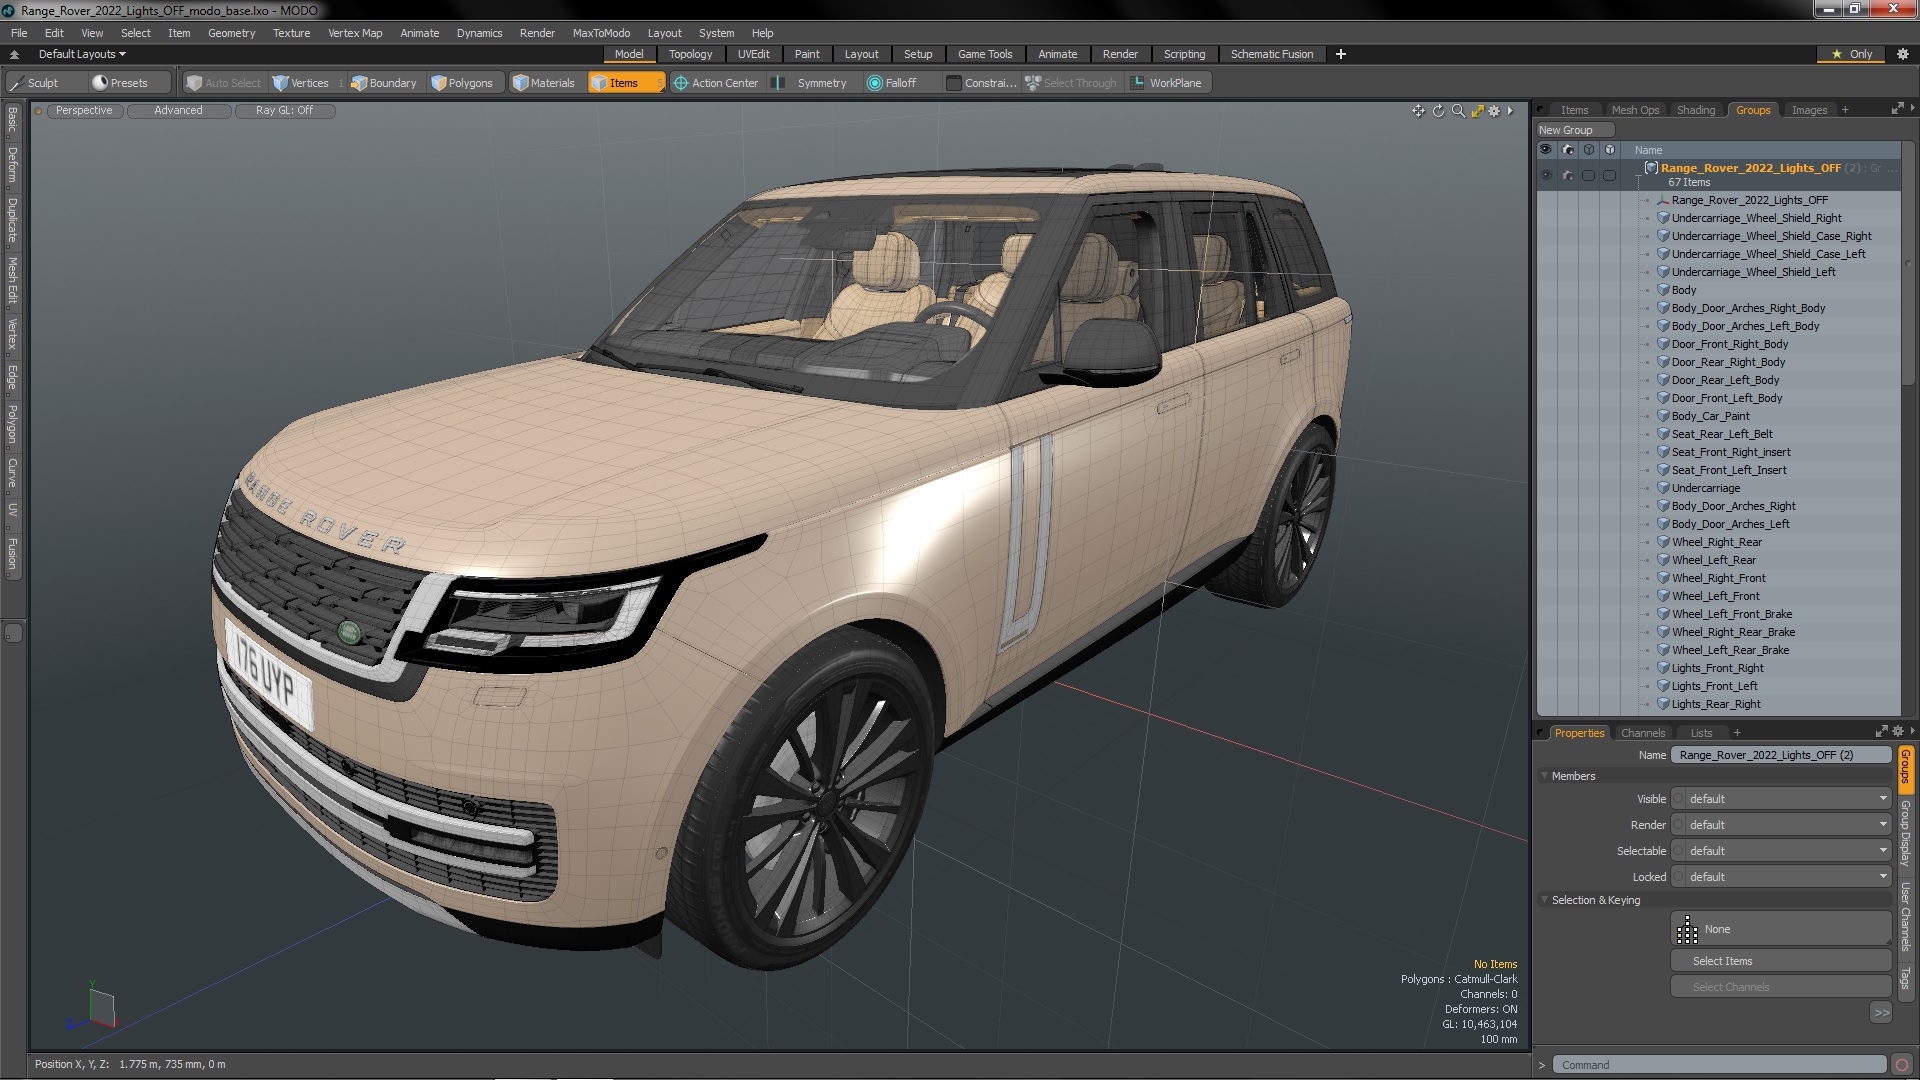This screenshot has width=1920, height=1080.
Task: Click the double-arrow more button
Action: [x=1881, y=1013]
